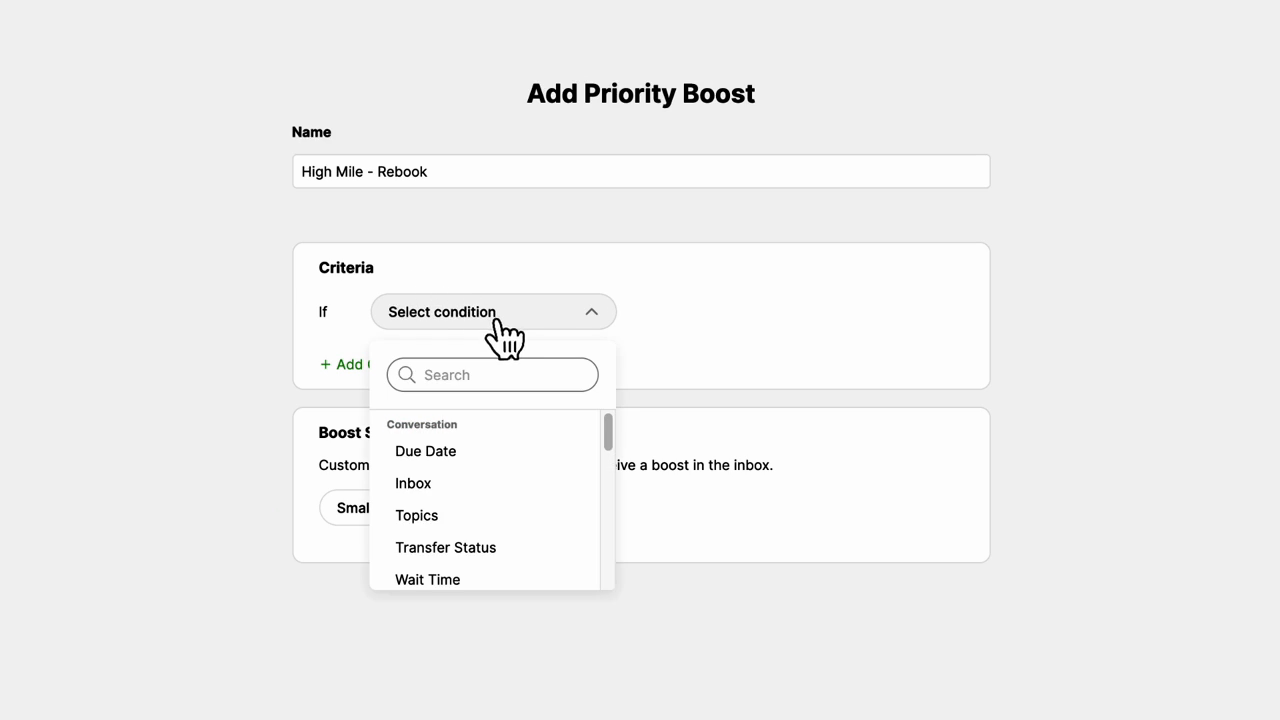Click the "+ Add Condition" link
The height and width of the screenshot is (720, 1280).
(x=343, y=364)
